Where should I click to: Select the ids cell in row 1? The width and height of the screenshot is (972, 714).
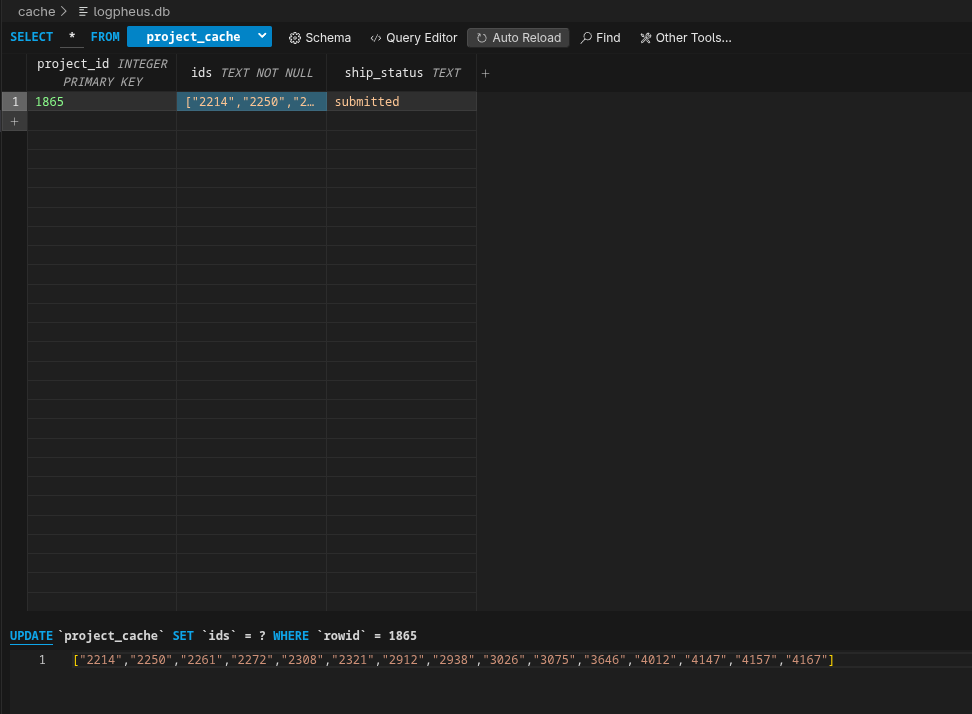(x=252, y=102)
